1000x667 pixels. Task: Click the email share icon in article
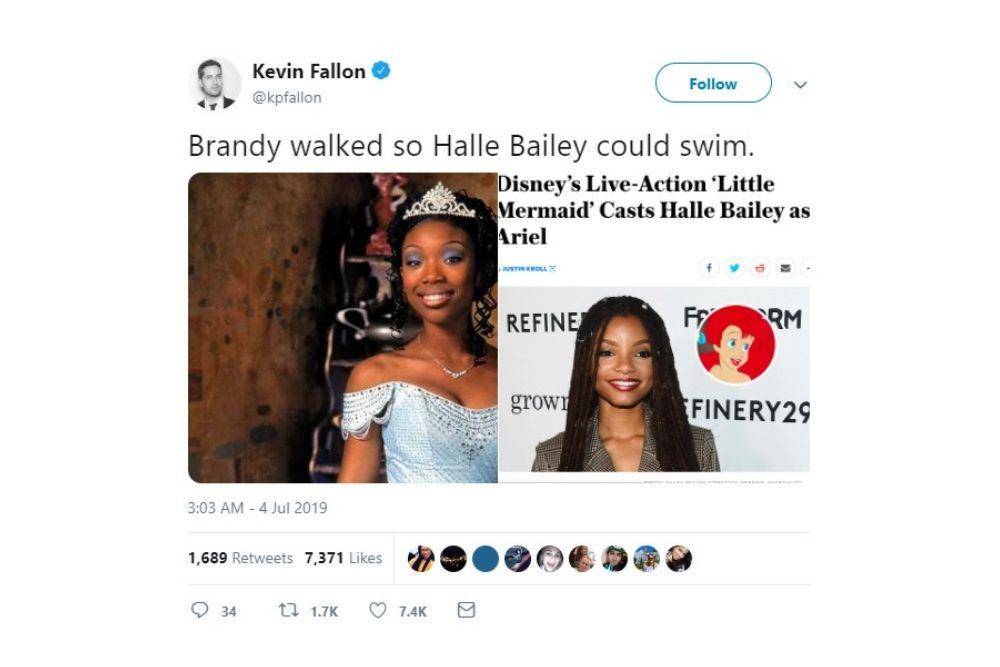785,268
